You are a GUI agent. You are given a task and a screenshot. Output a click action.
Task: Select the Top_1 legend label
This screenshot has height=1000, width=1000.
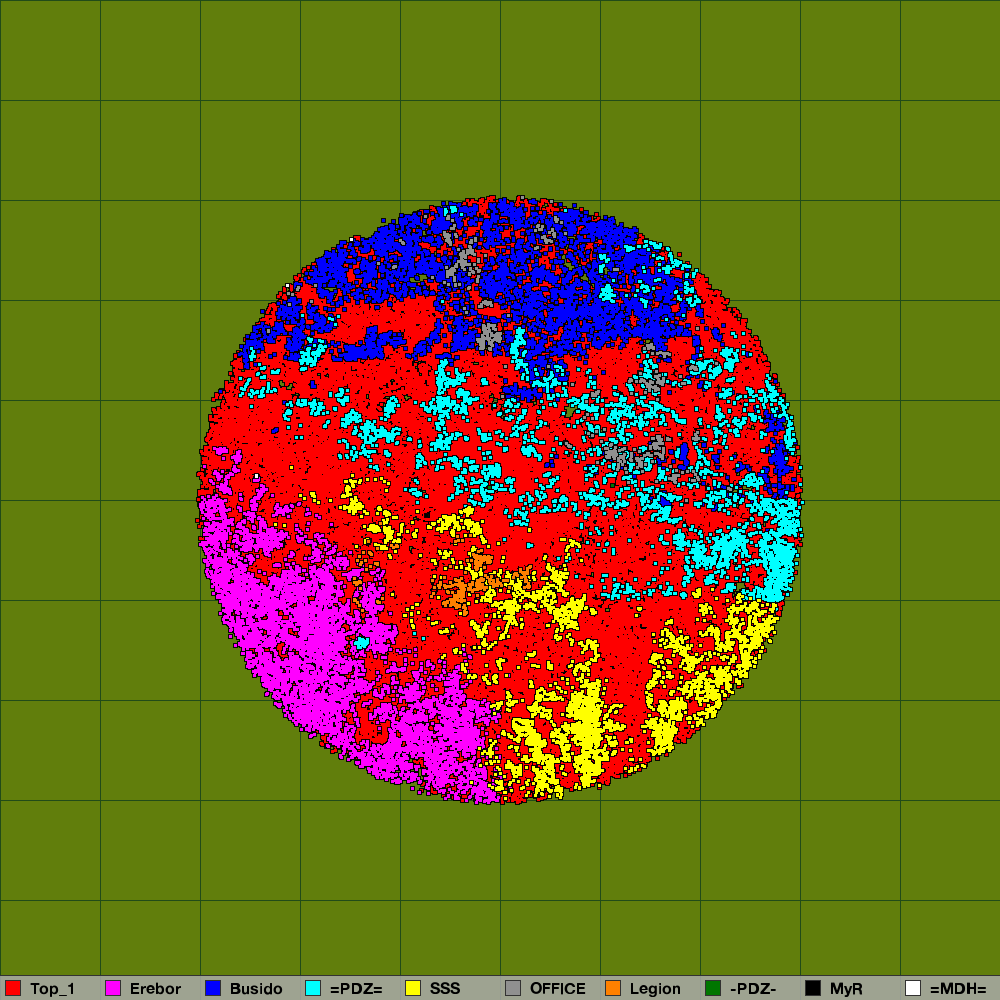coord(52,989)
